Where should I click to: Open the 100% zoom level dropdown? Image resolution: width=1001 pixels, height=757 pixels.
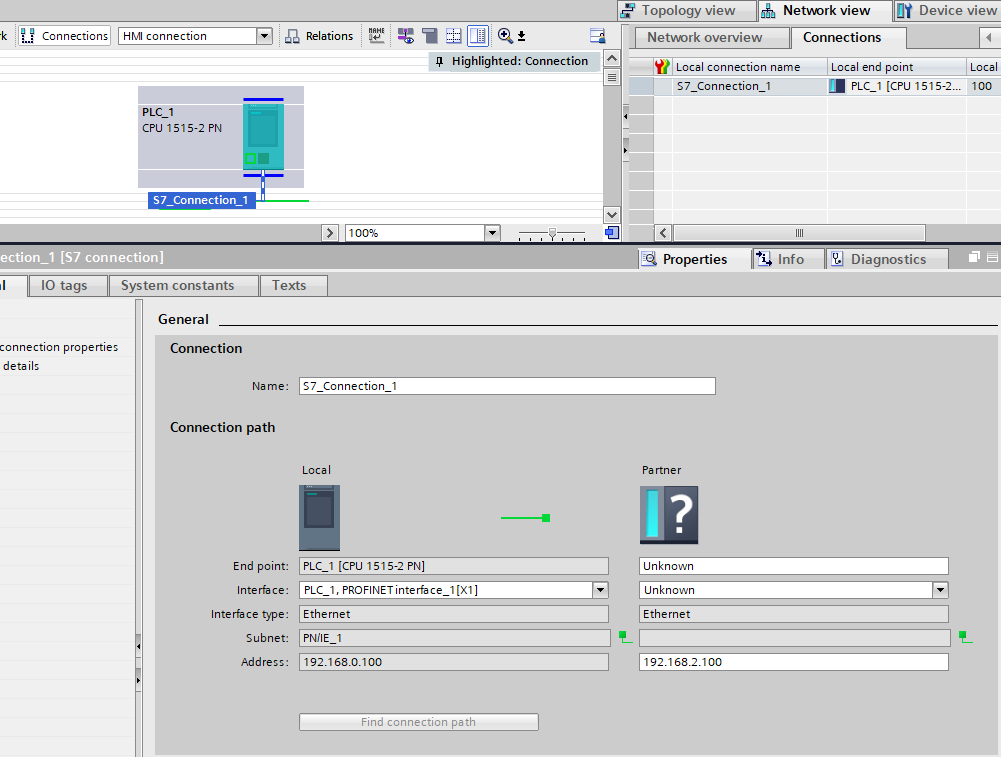[491, 233]
